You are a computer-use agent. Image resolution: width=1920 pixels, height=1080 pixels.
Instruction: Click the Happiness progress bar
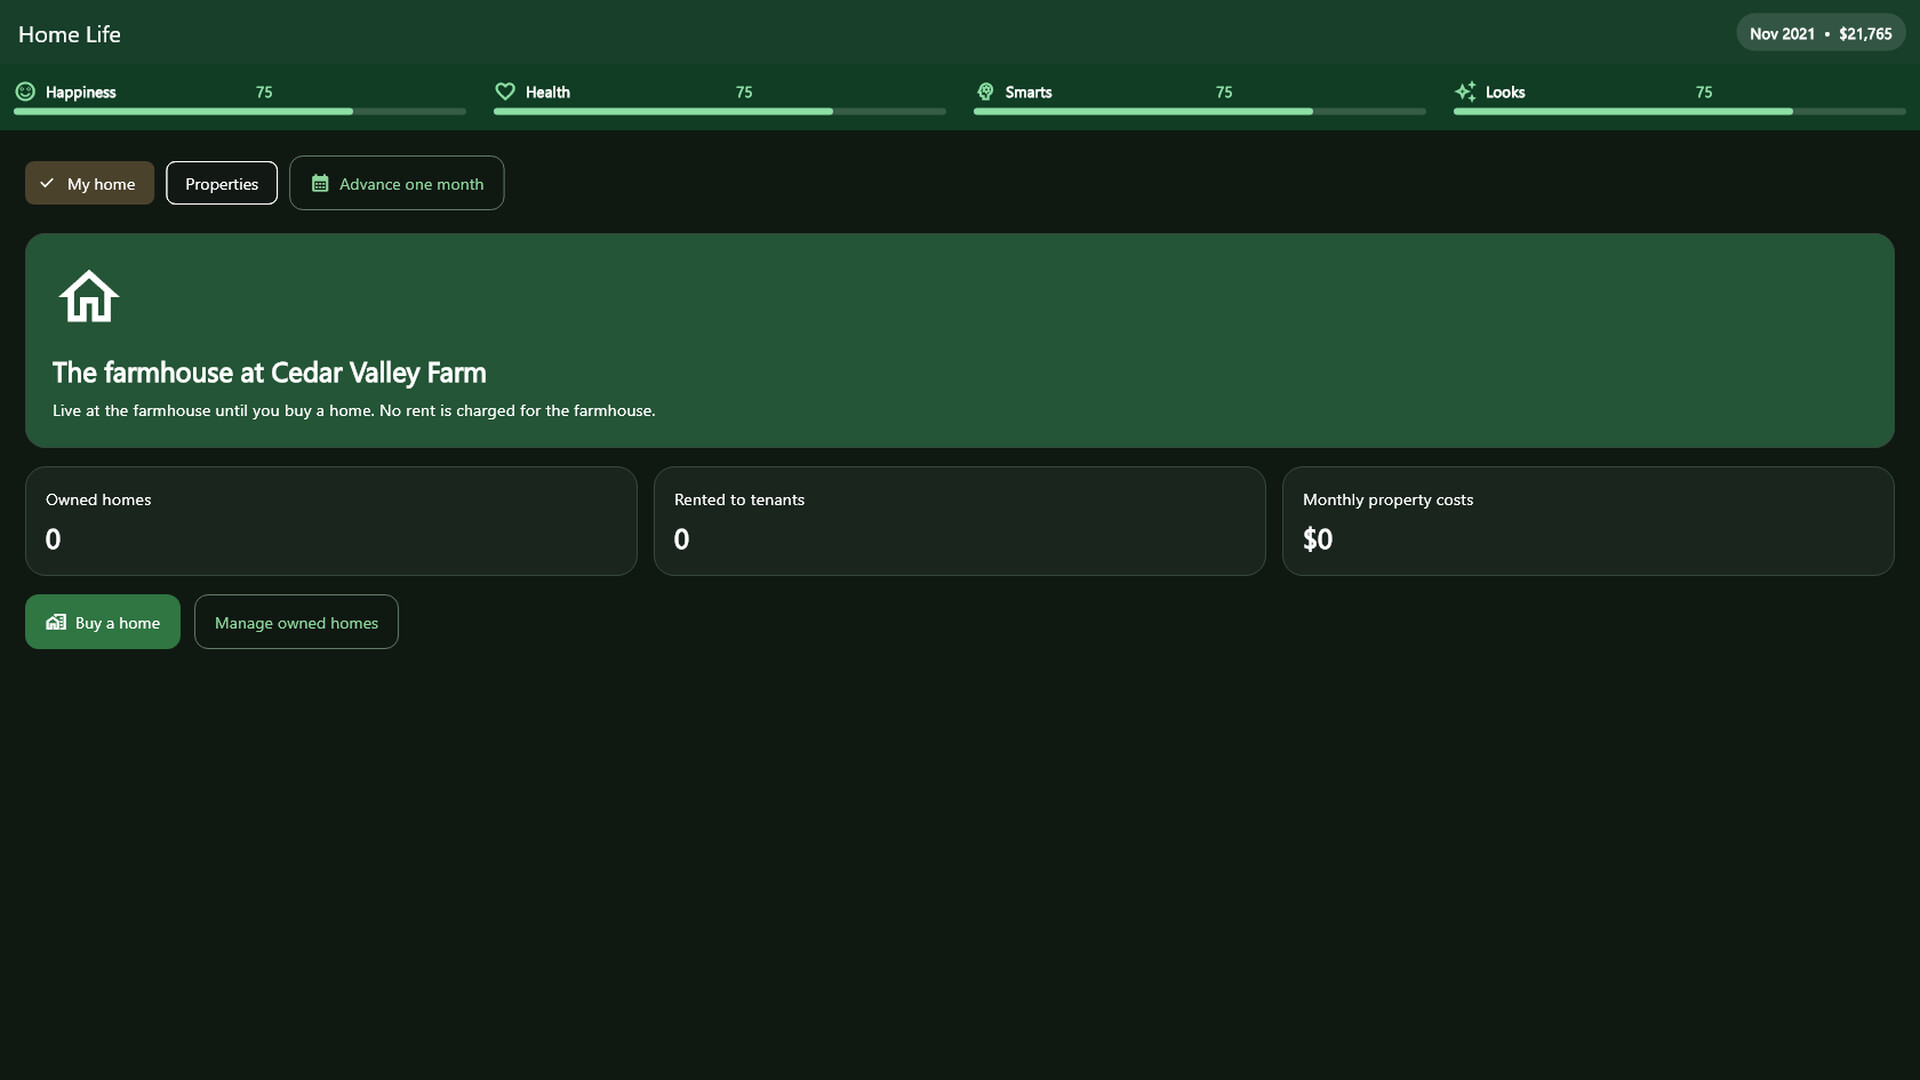click(x=240, y=111)
